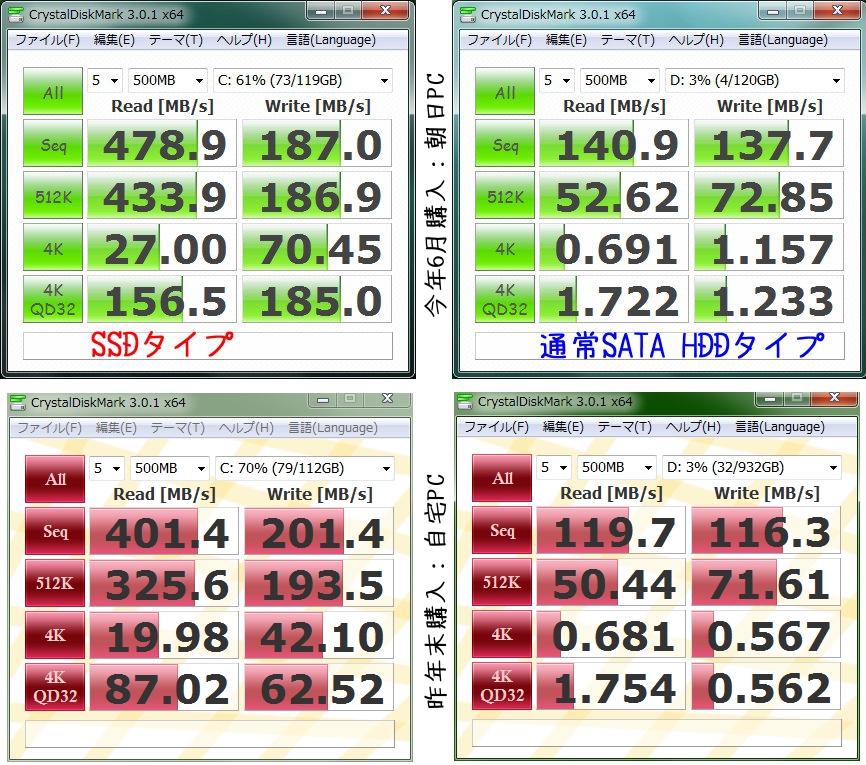
Task: Click the green 4K button beside 27.00
Action: point(53,249)
